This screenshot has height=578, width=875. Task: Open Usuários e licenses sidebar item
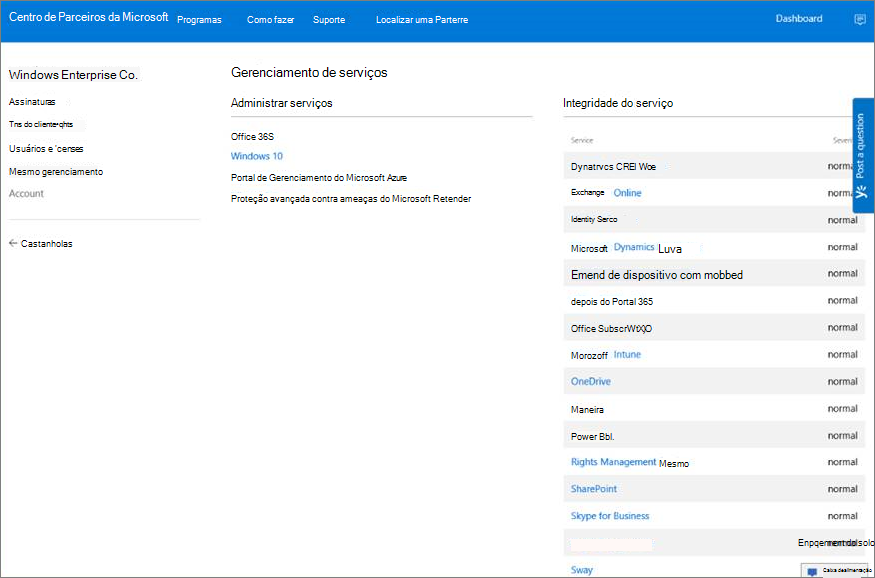coord(46,148)
